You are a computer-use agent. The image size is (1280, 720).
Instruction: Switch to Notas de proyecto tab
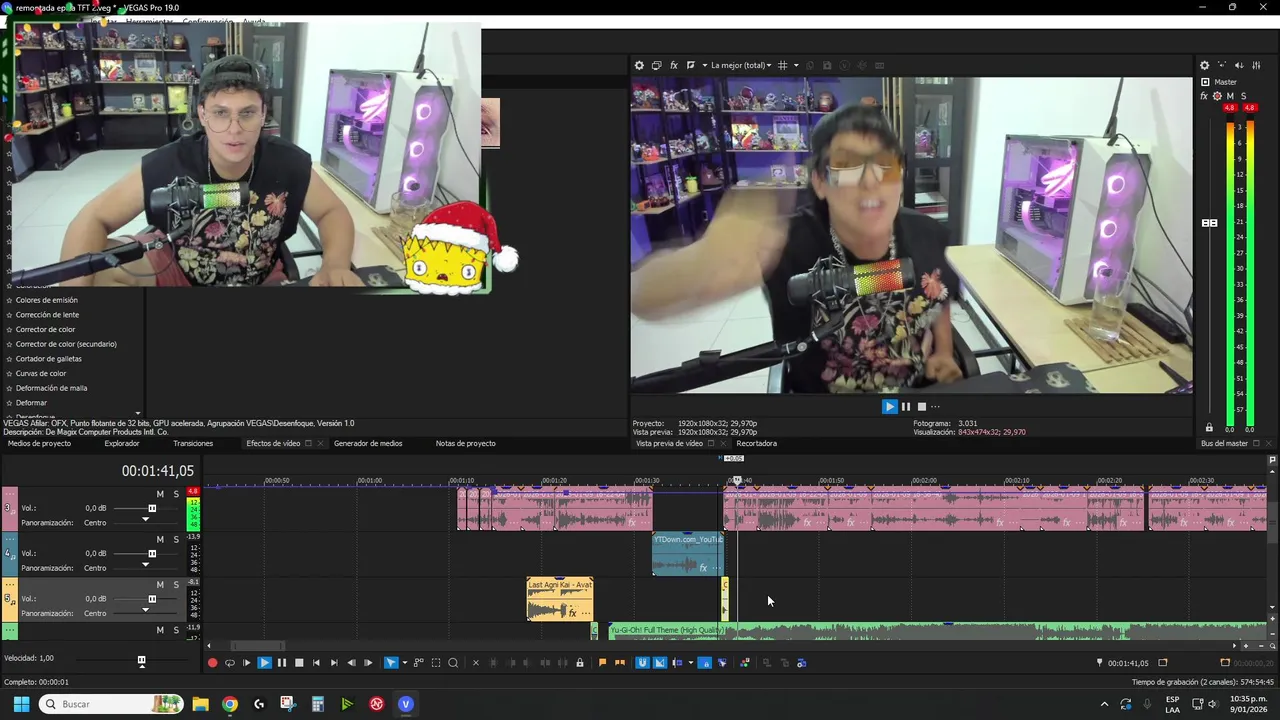466,443
